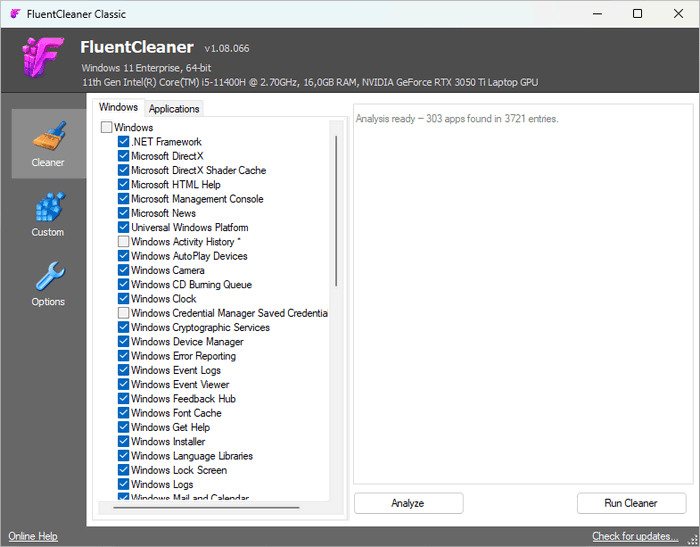Uncheck Windows Event Logs
This screenshot has height=547, width=700.
[123, 370]
